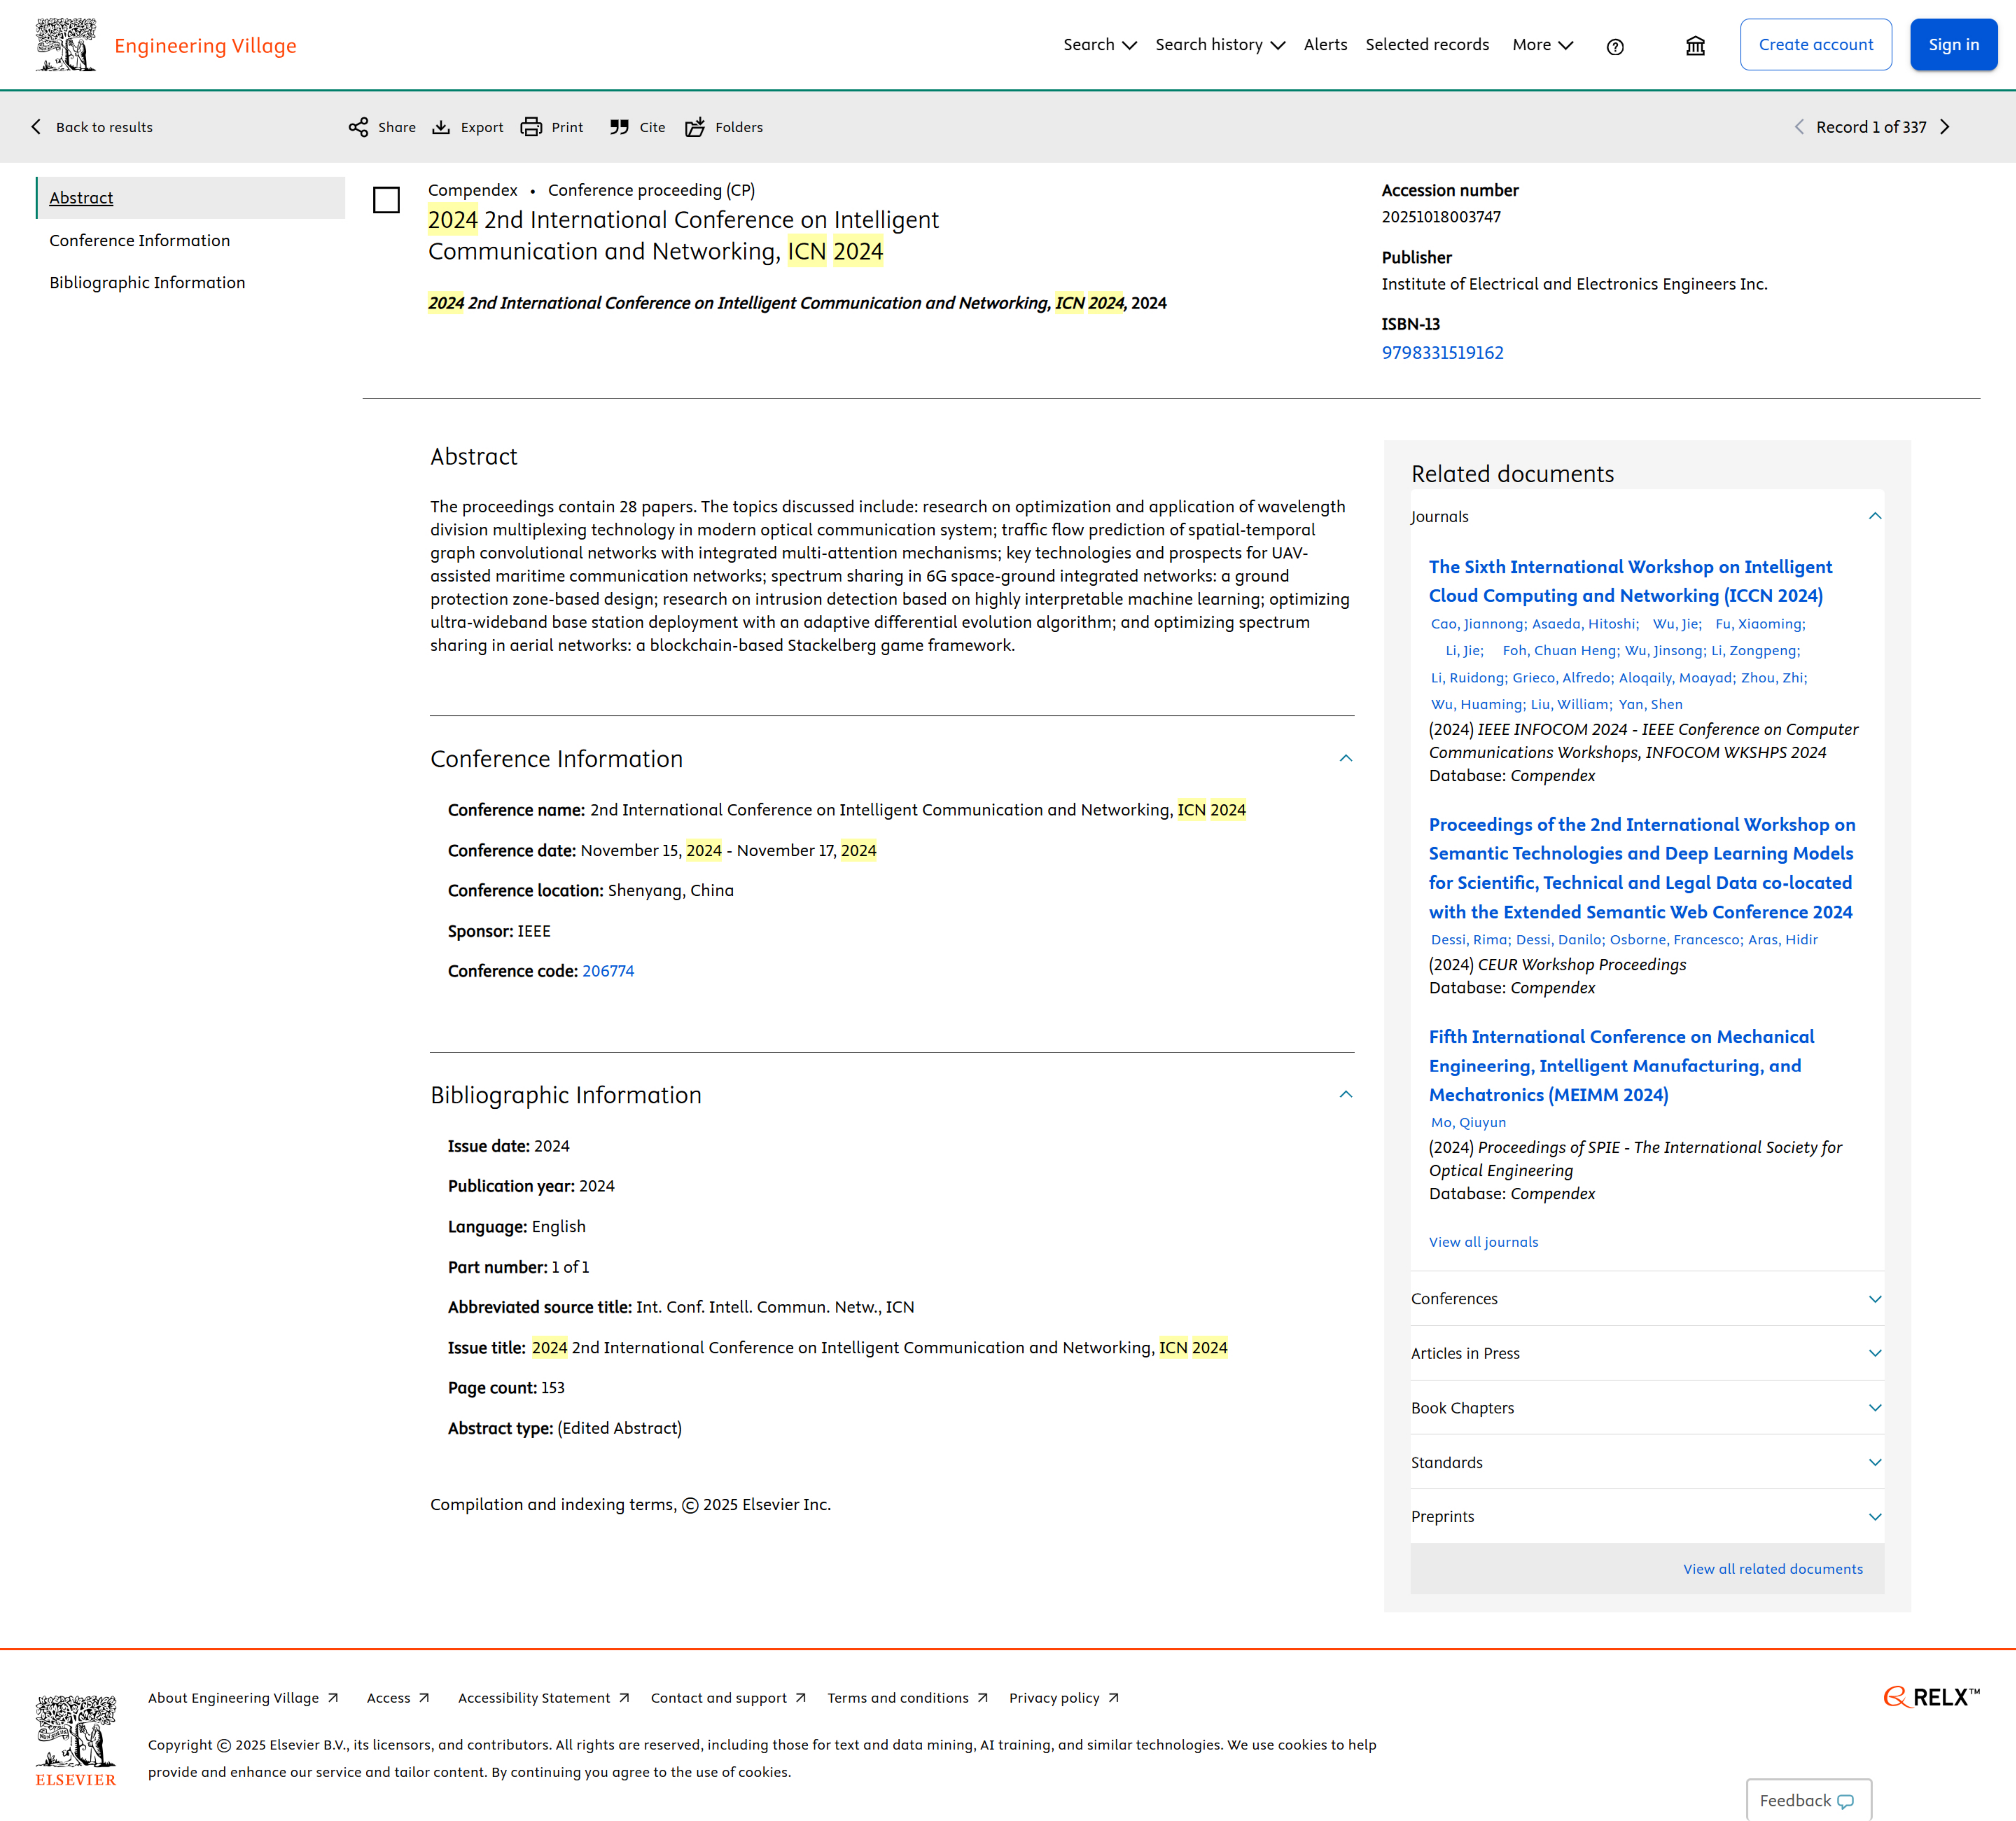Click author Cao, Jiannong
Screen dimensions: 2016x1821
[1478, 624]
